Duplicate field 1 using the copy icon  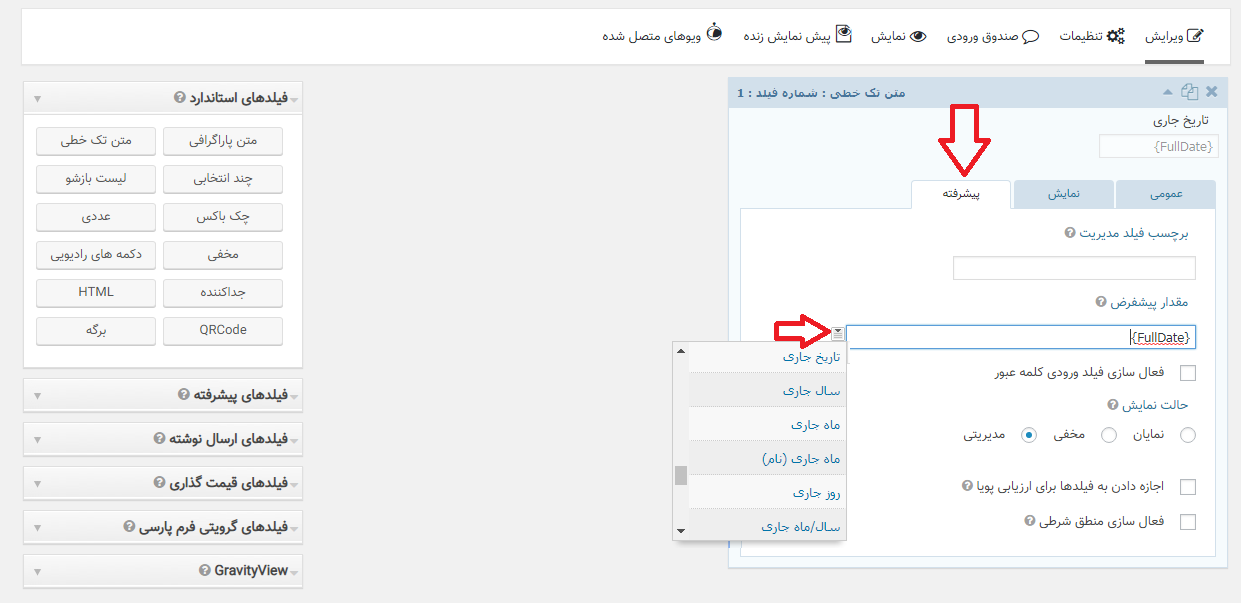pyautogui.click(x=1190, y=91)
